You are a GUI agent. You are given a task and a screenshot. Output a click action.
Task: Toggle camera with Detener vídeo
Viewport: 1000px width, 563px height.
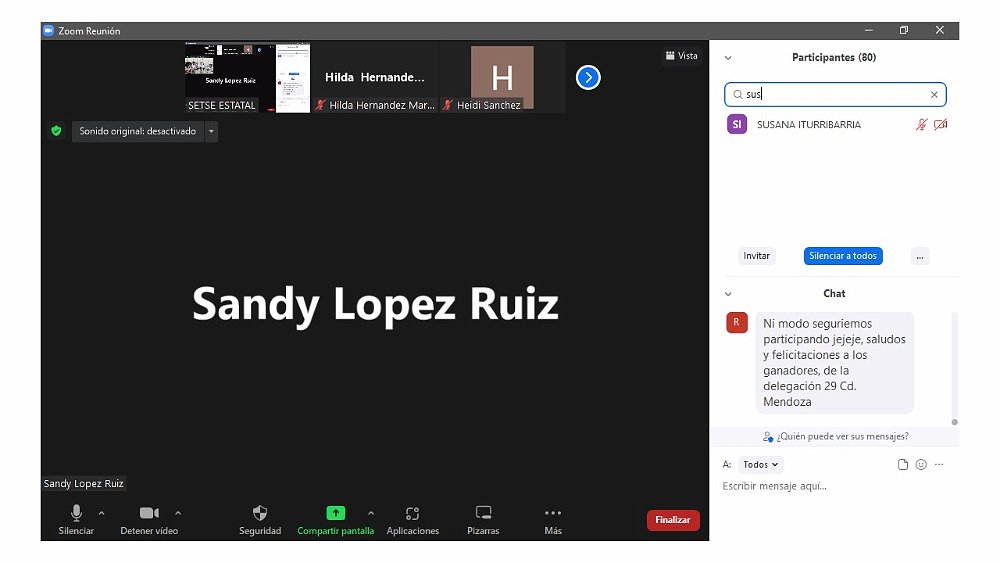click(149, 514)
